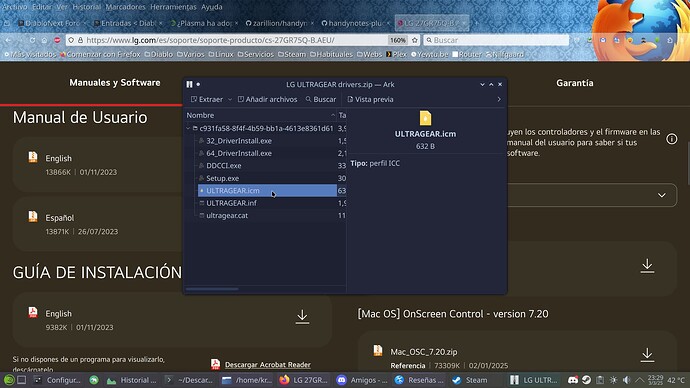Switch to the ¿Plasma ha adop tab
This screenshot has width=690, height=388.
(x=204, y=23)
